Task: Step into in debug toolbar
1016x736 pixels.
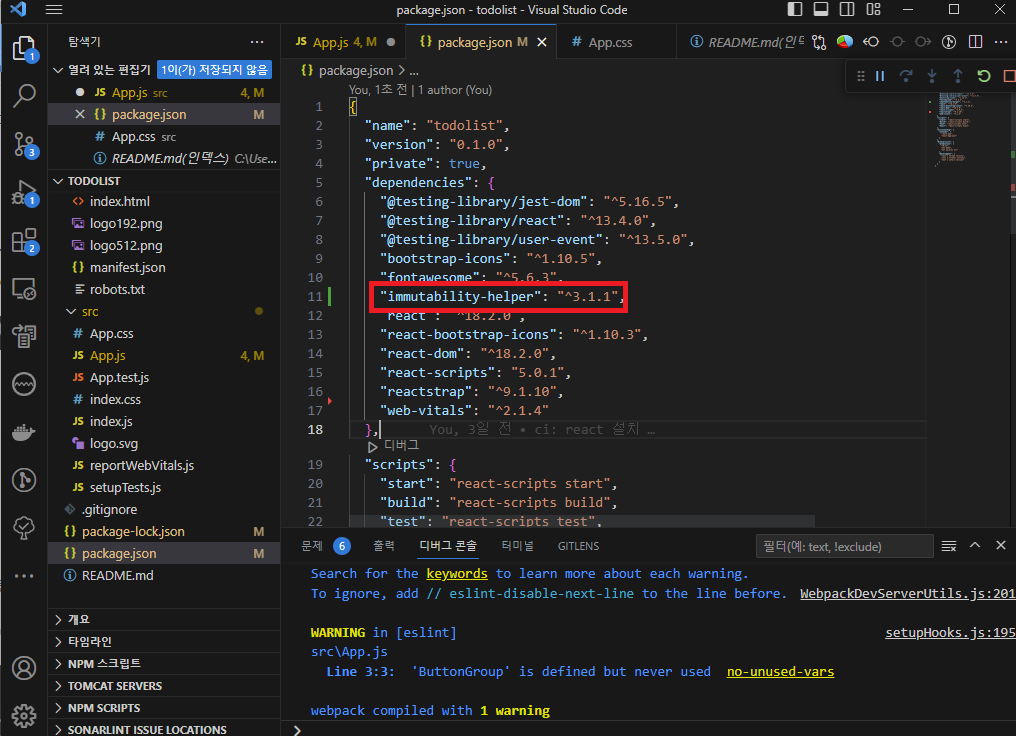Action: point(932,76)
